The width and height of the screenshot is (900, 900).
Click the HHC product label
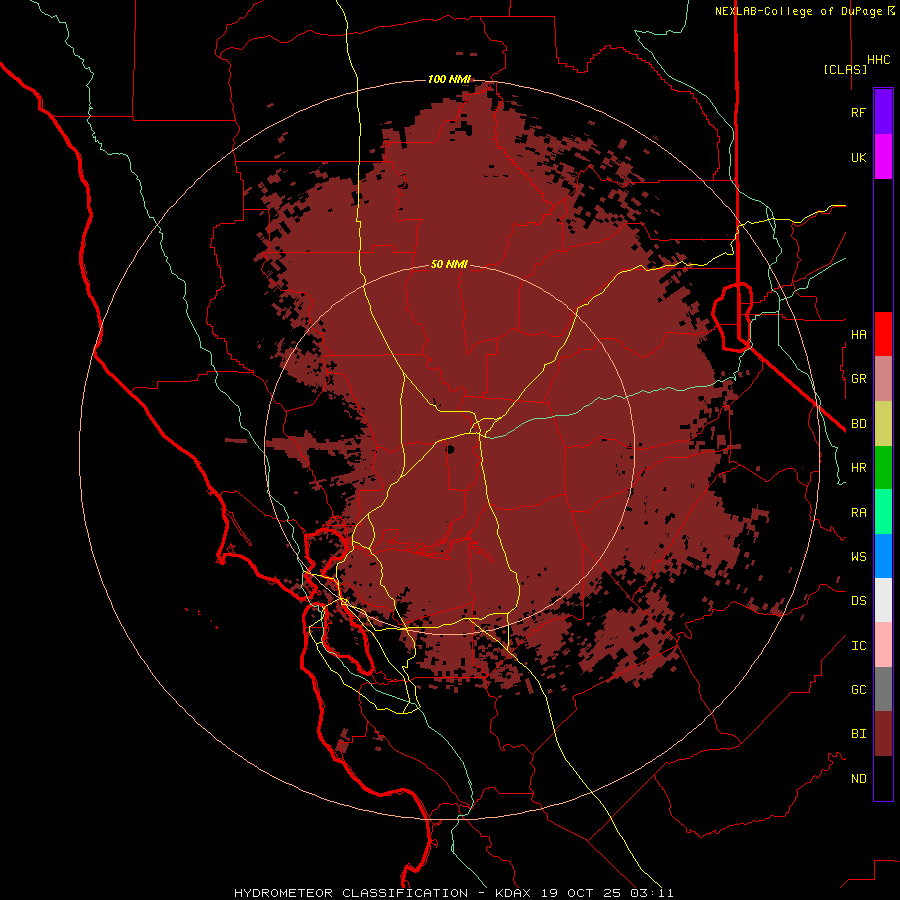(878, 60)
